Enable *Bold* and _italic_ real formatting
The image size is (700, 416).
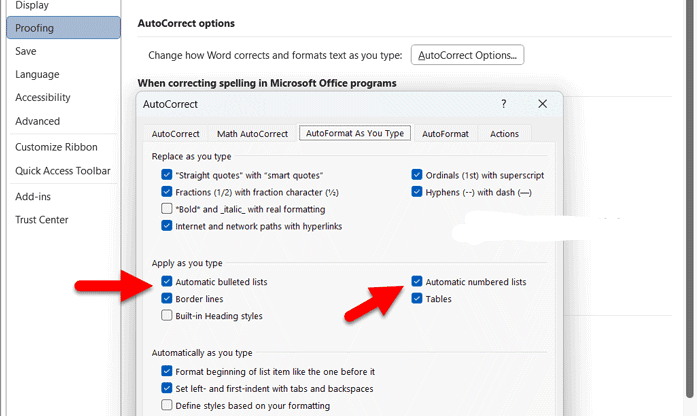(x=167, y=209)
